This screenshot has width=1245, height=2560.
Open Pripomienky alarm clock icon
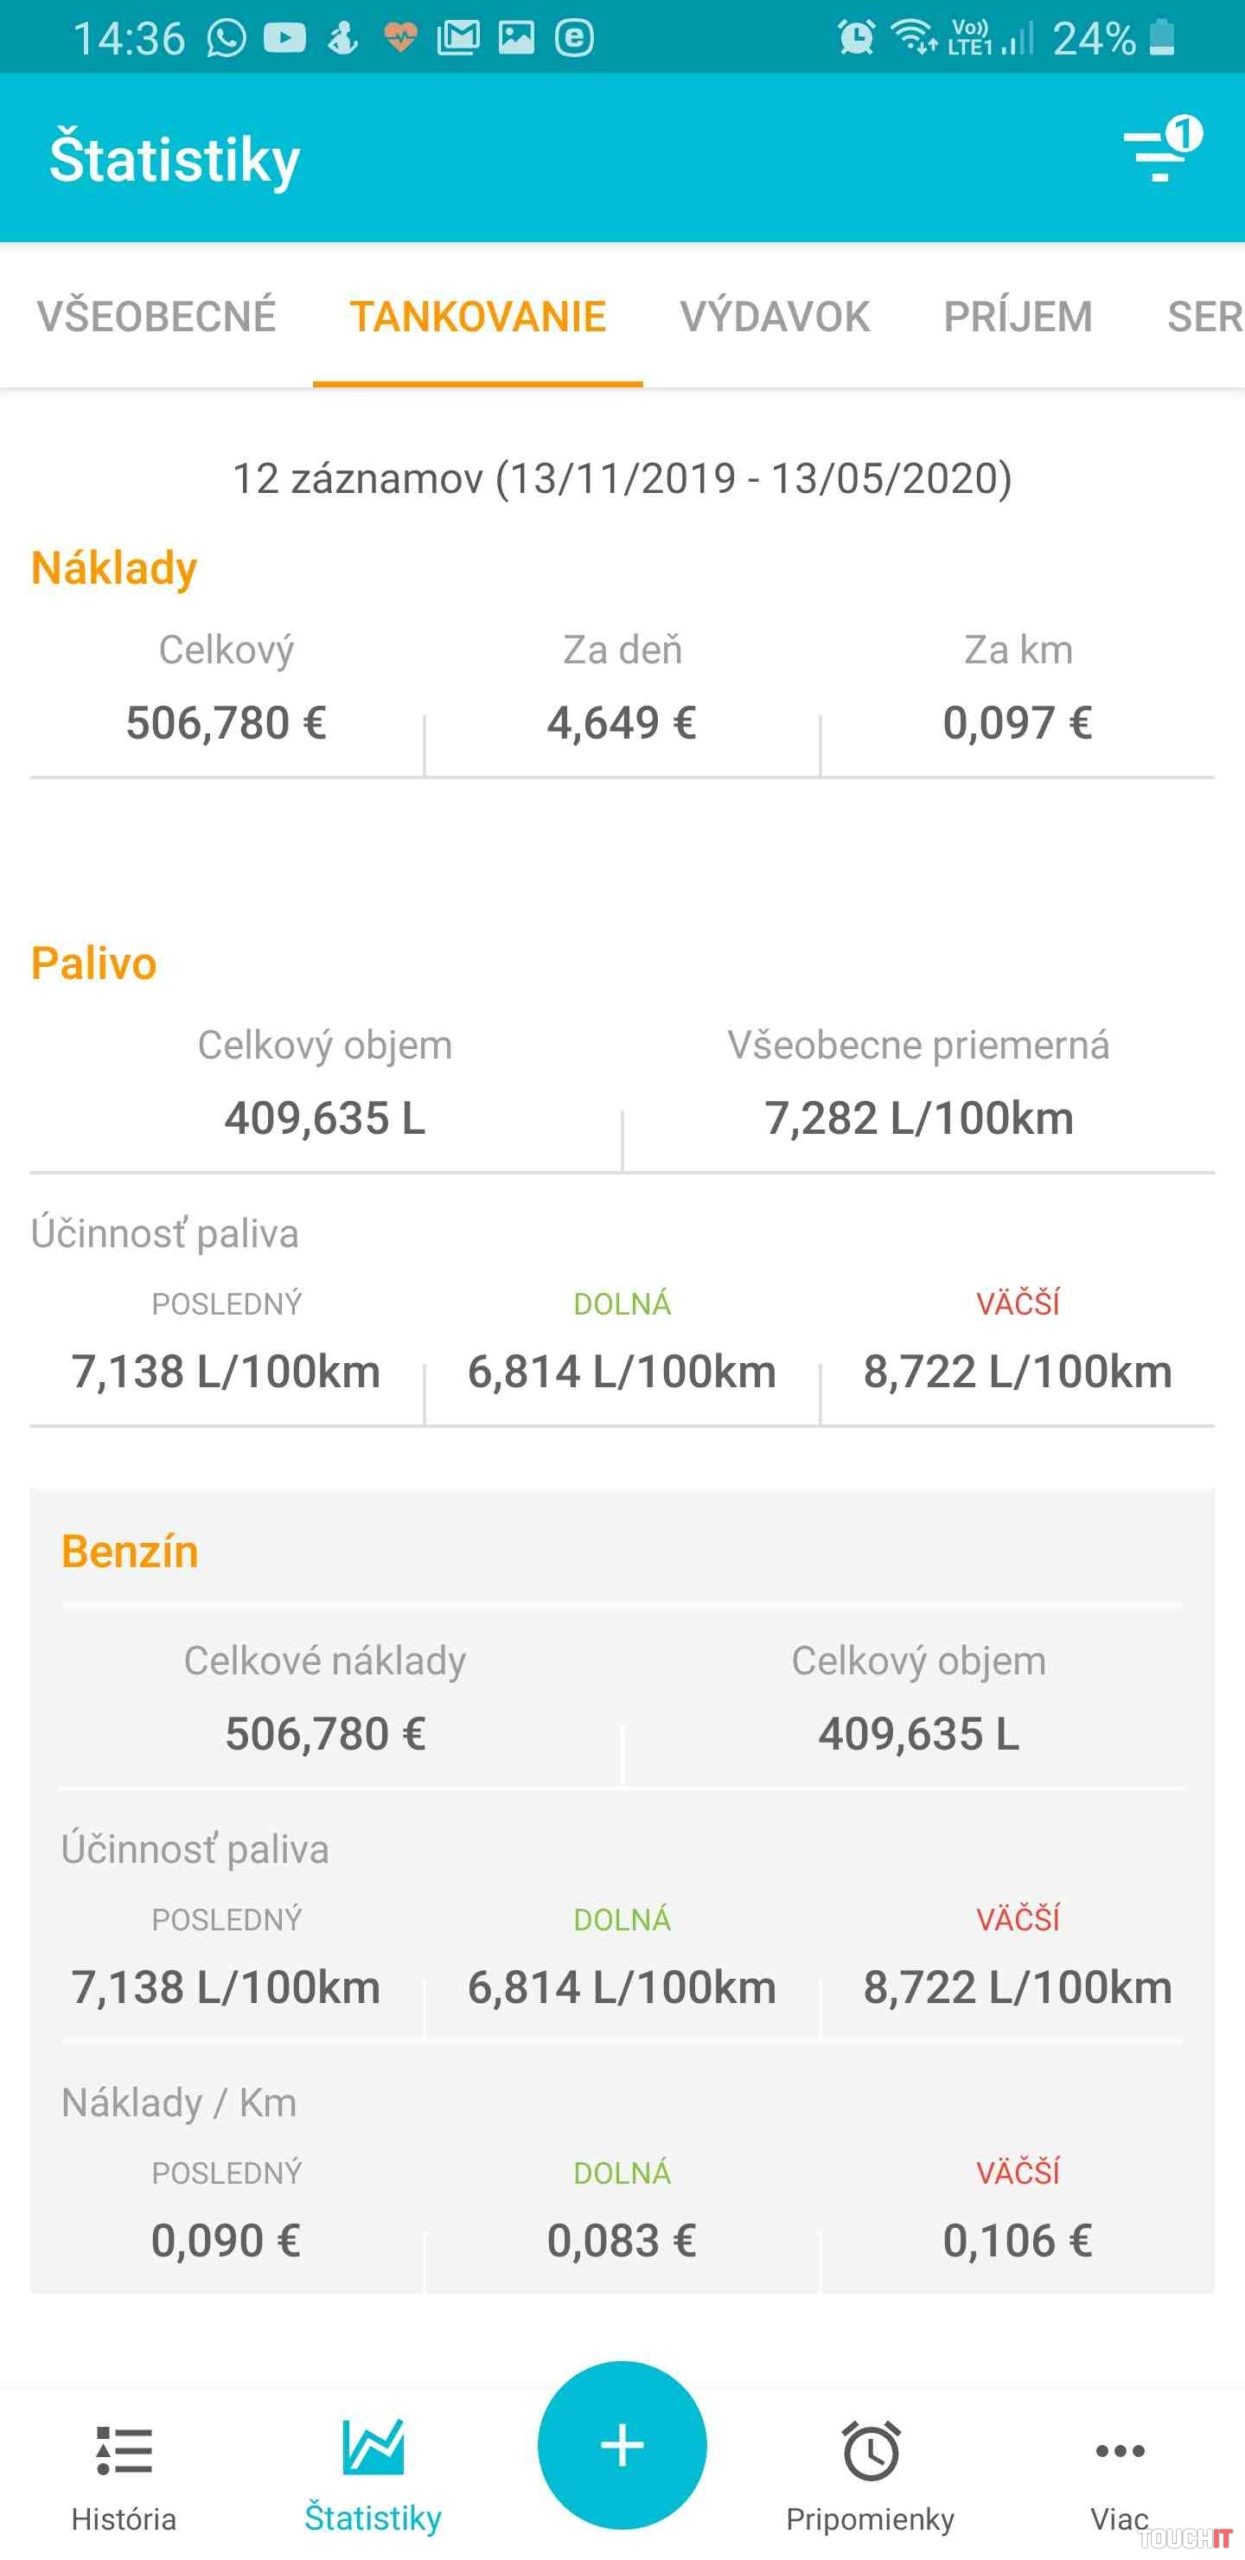pos(870,2449)
